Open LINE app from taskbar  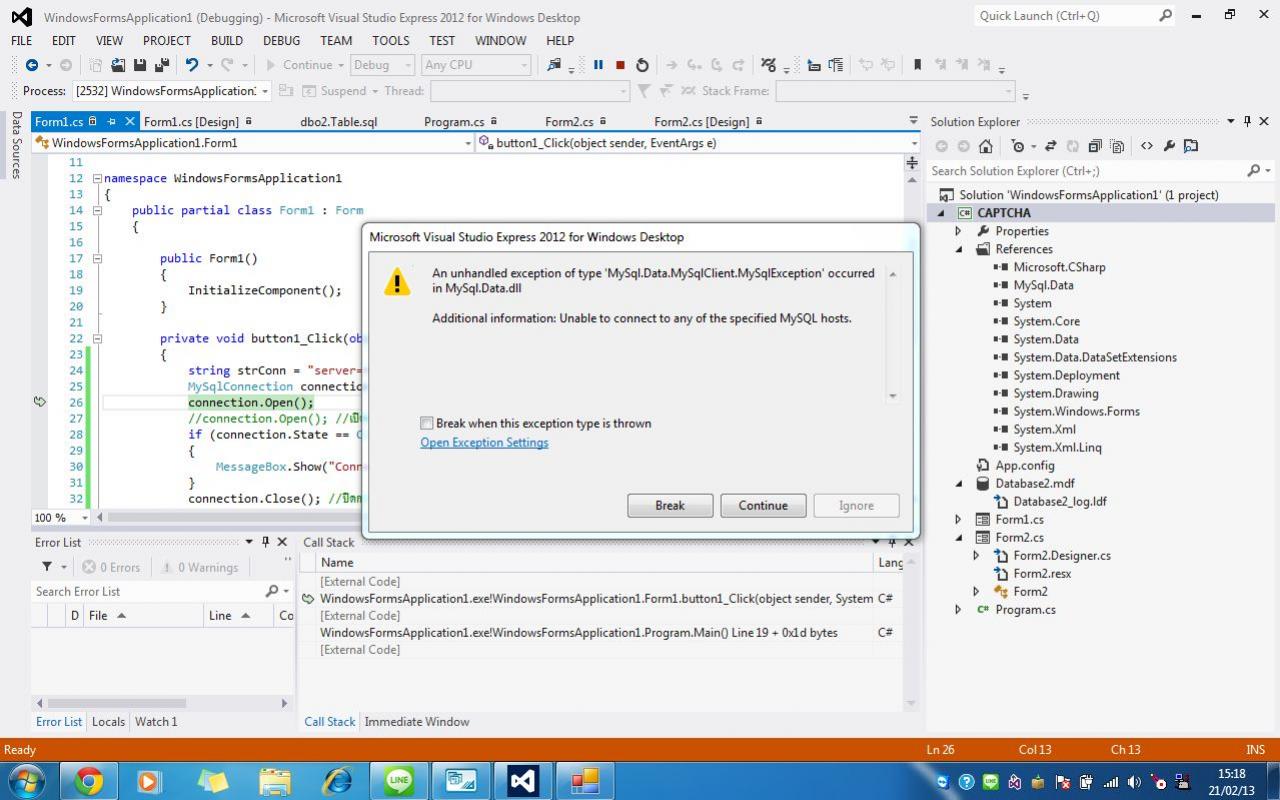(399, 780)
